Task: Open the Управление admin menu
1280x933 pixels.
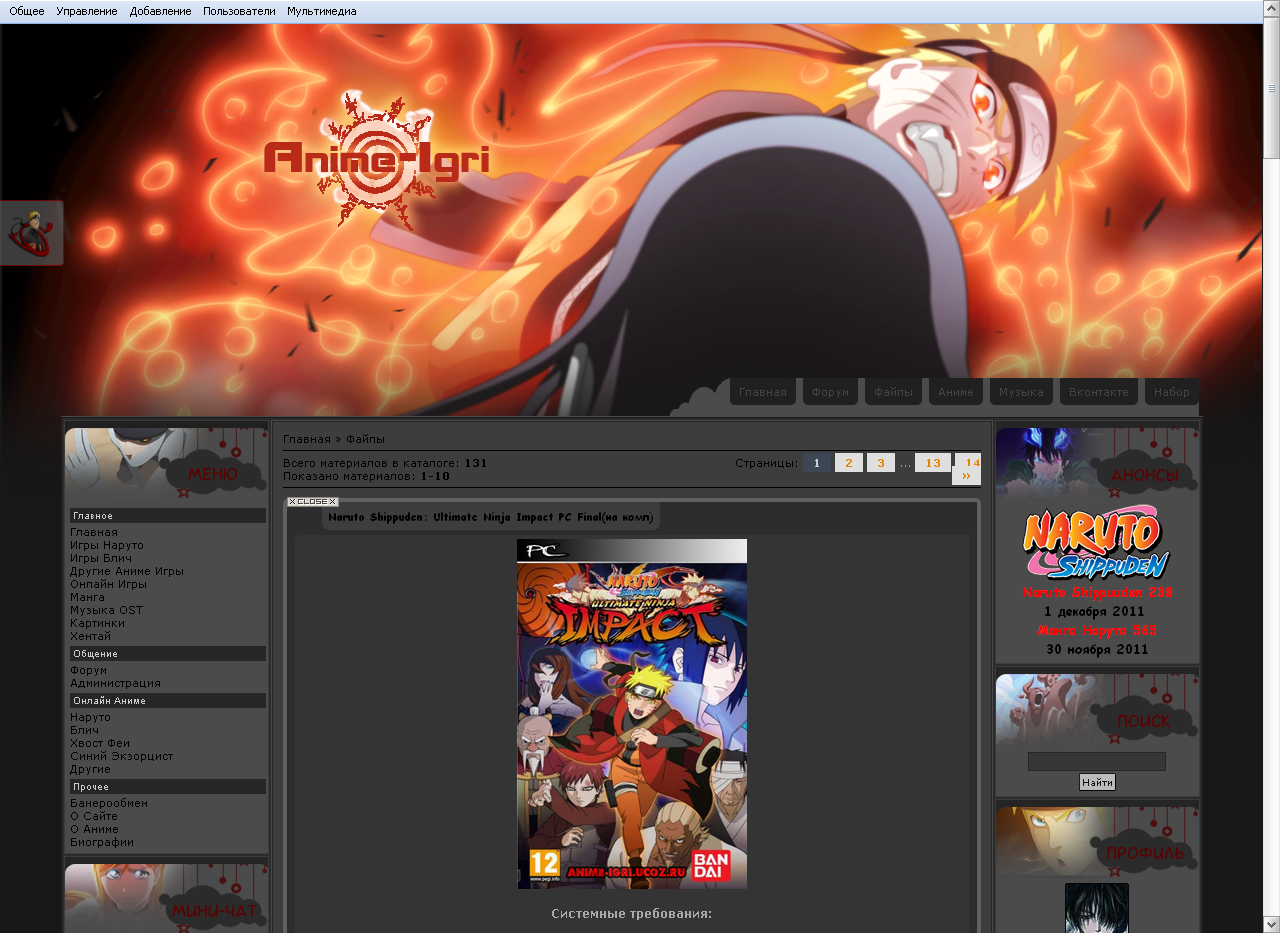Action: (87, 11)
